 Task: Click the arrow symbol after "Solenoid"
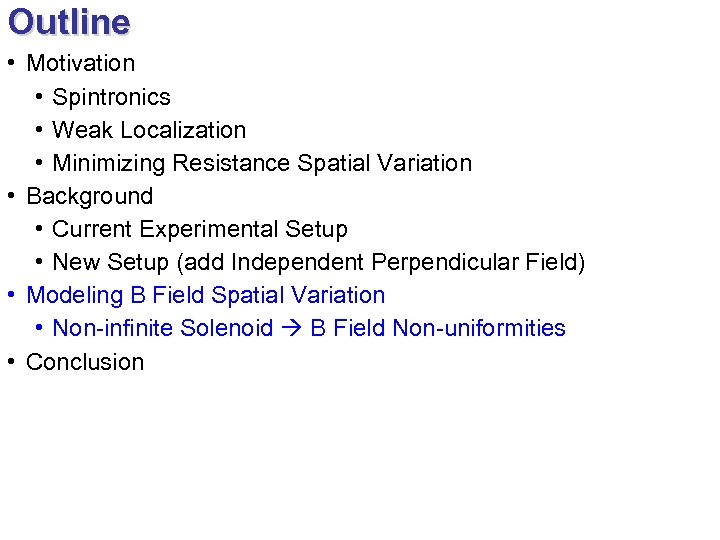coord(291,329)
